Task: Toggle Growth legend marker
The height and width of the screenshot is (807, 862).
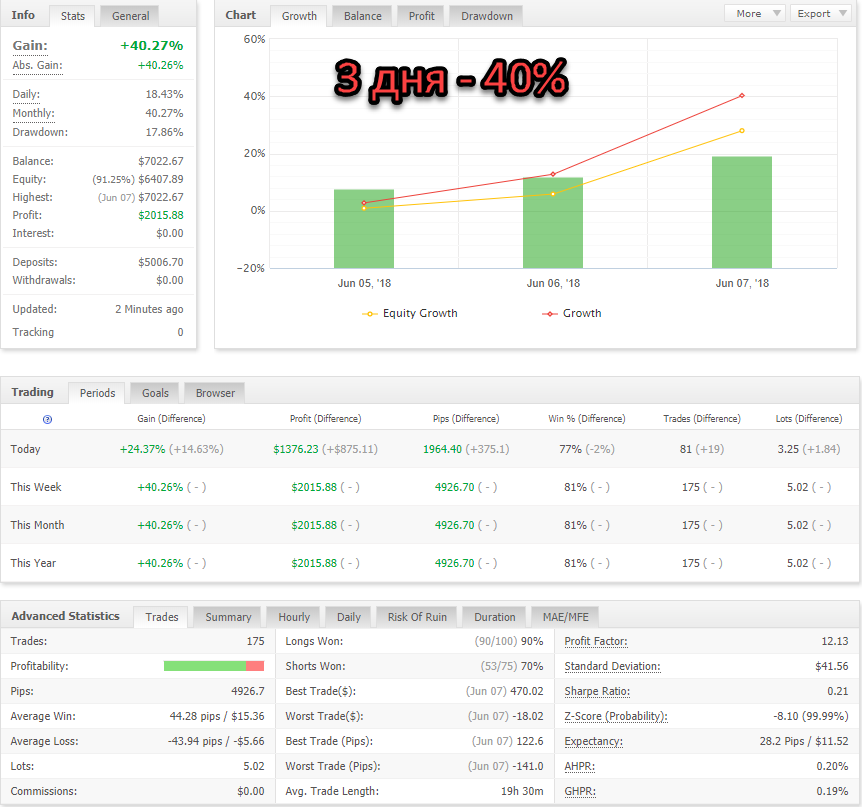Action: point(550,314)
